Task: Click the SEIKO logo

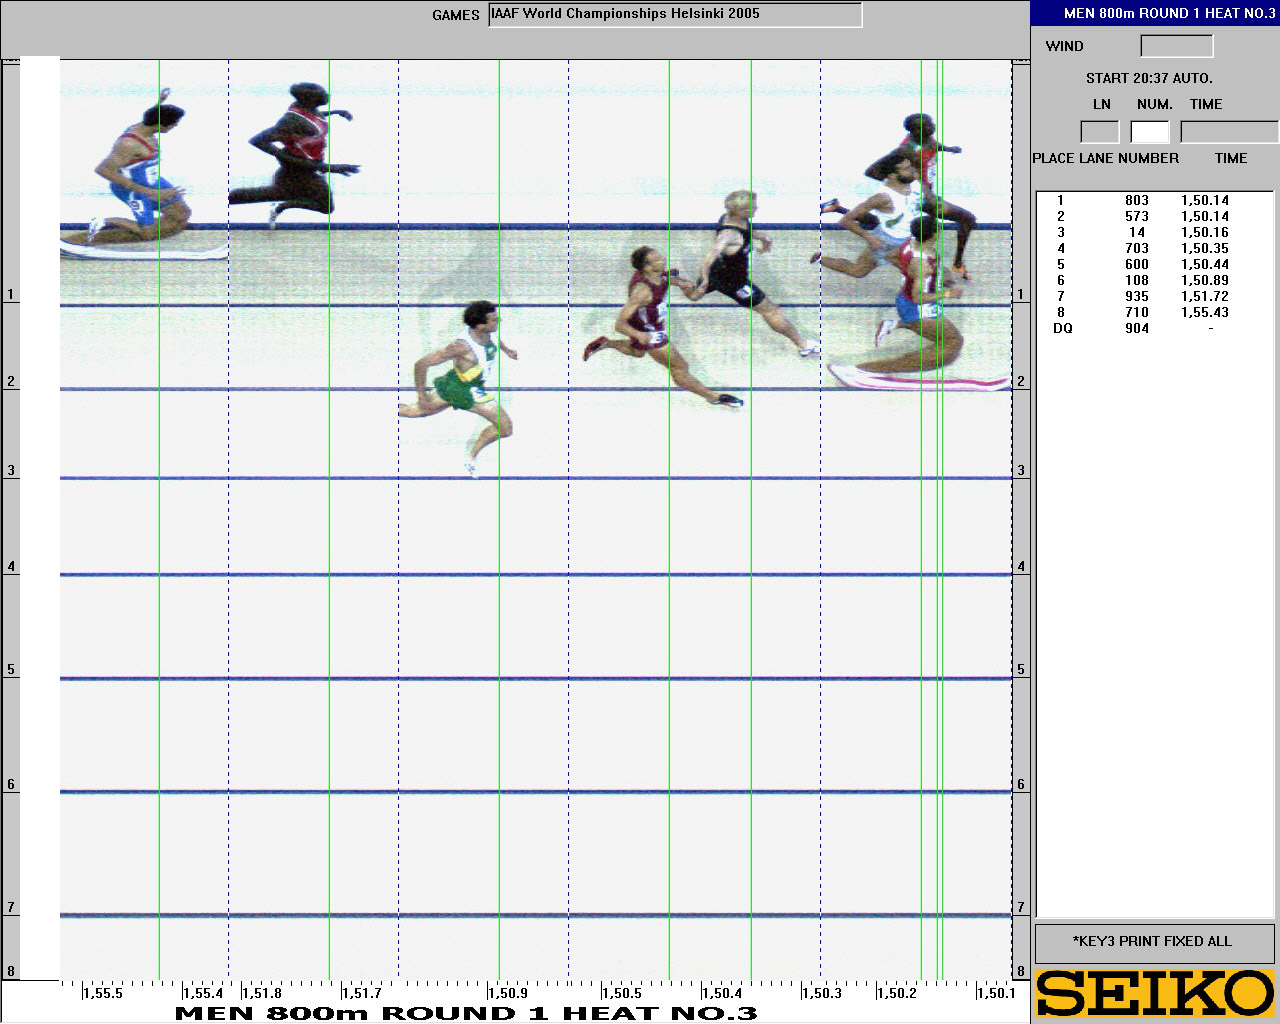Action: point(1155,994)
